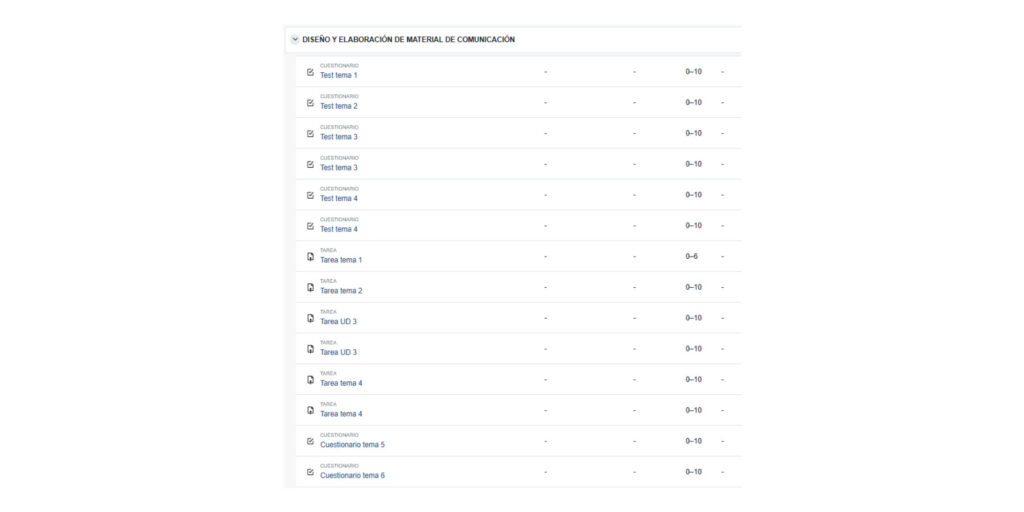
Task: Click the assignment icon of the second Tarea tema 4
Action: click(310, 410)
